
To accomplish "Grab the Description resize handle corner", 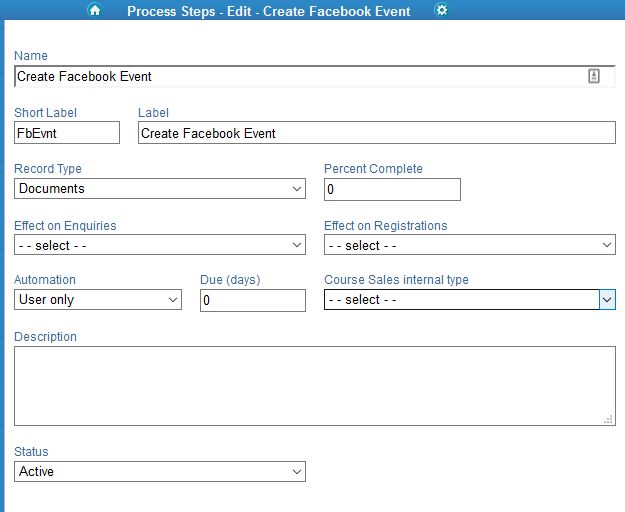I will [608, 419].
